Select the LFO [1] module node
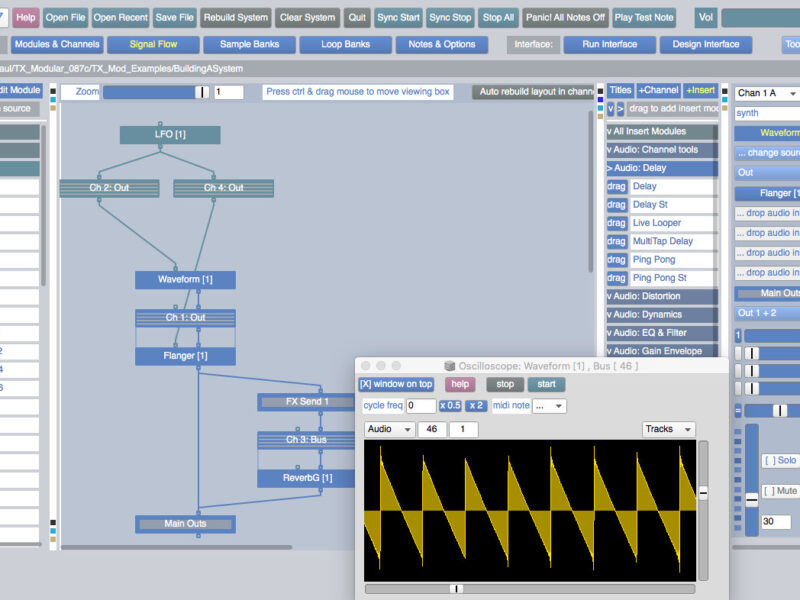Image resolution: width=800 pixels, height=600 pixels. click(170, 135)
